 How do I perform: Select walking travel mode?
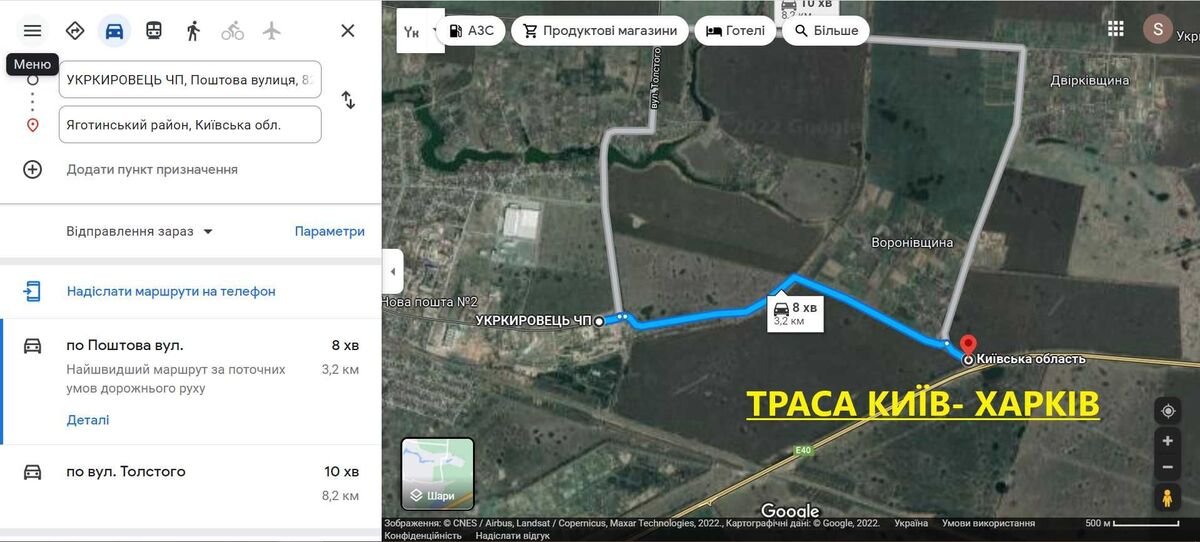pos(193,31)
